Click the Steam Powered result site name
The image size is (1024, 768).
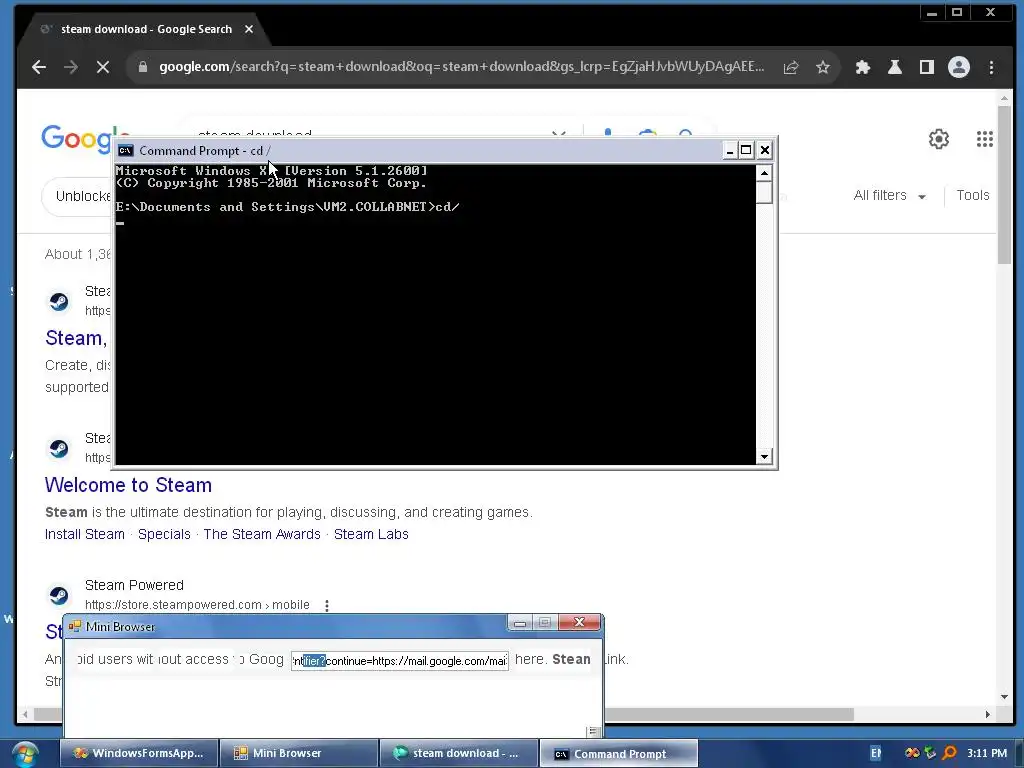pos(134,585)
